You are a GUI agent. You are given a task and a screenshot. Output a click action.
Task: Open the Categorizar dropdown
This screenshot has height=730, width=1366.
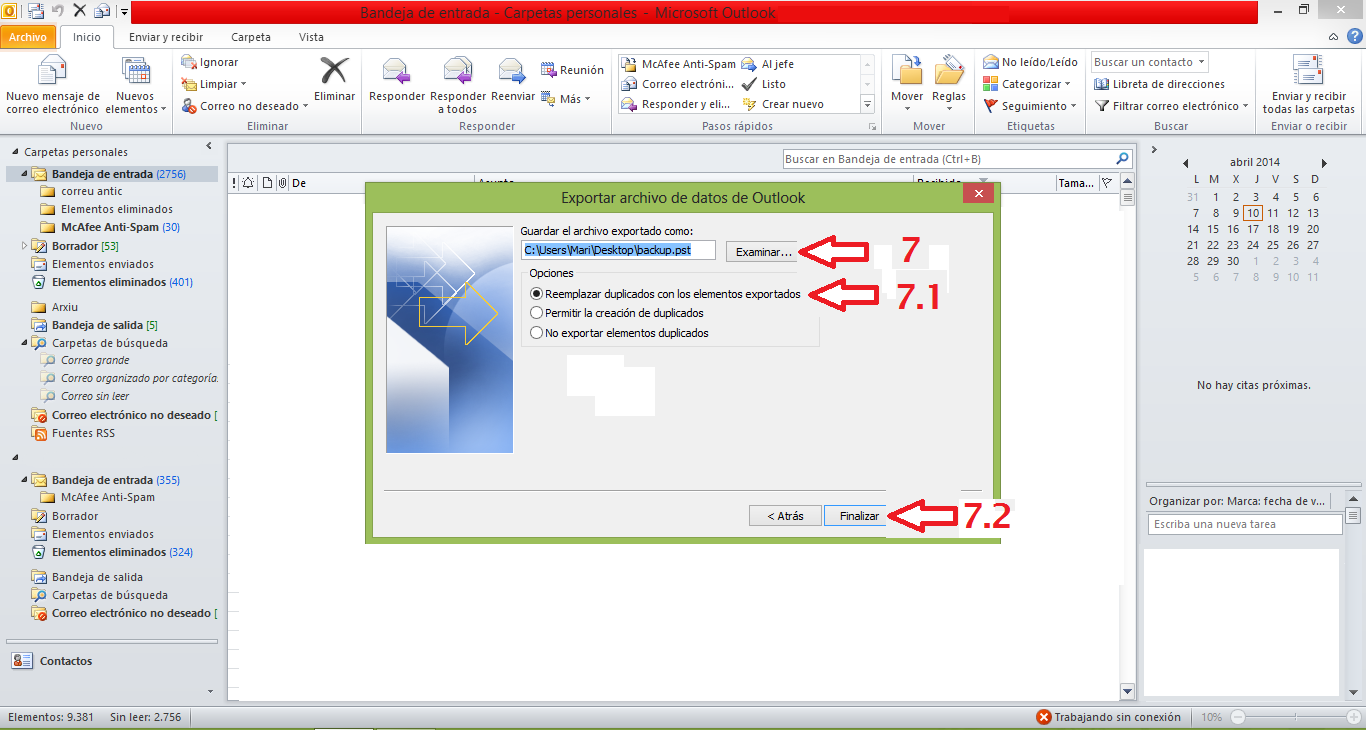pyautogui.click(x=1027, y=84)
